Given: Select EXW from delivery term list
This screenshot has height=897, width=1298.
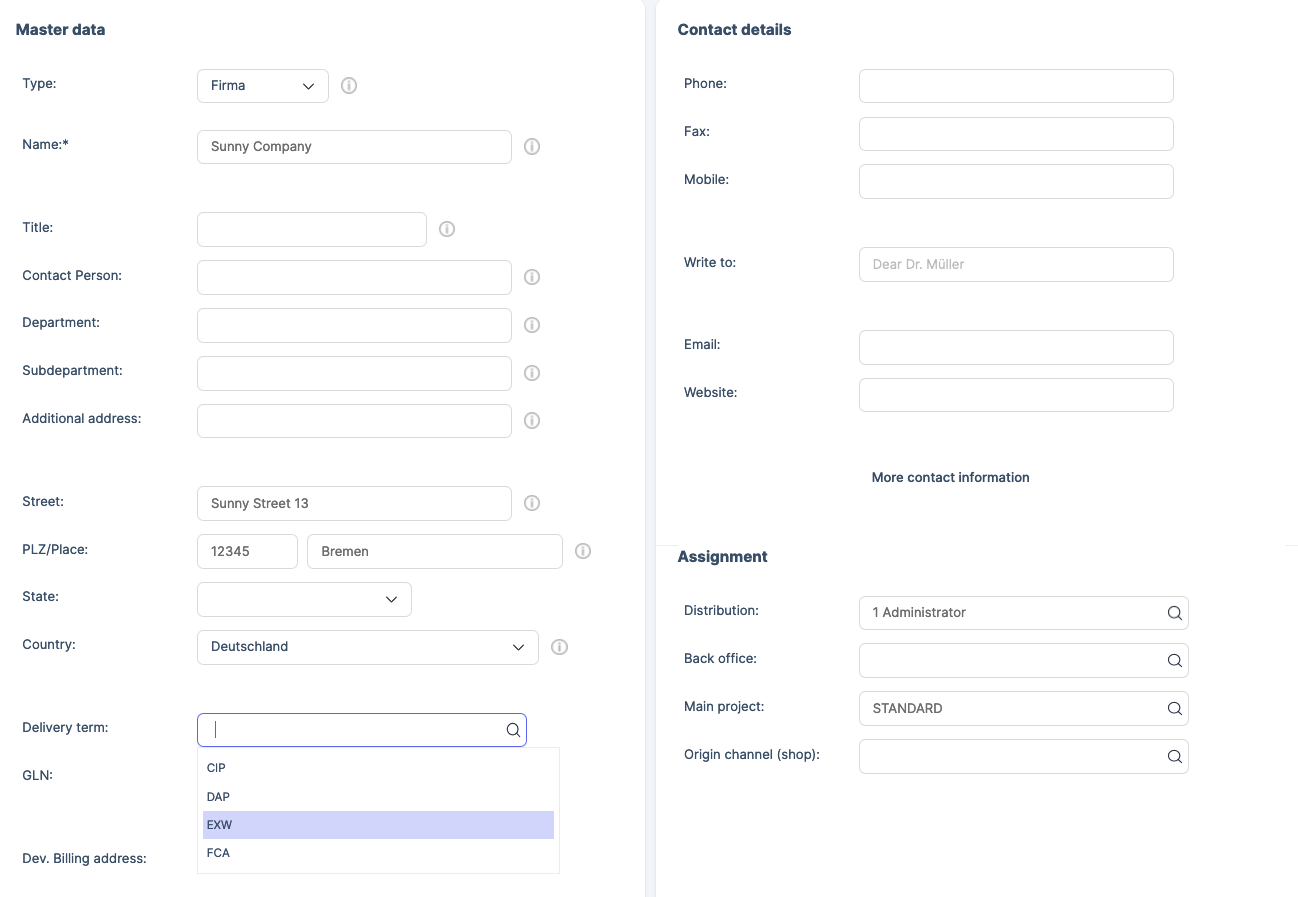Looking at the screenshot, I should click(x=378, y=825).
